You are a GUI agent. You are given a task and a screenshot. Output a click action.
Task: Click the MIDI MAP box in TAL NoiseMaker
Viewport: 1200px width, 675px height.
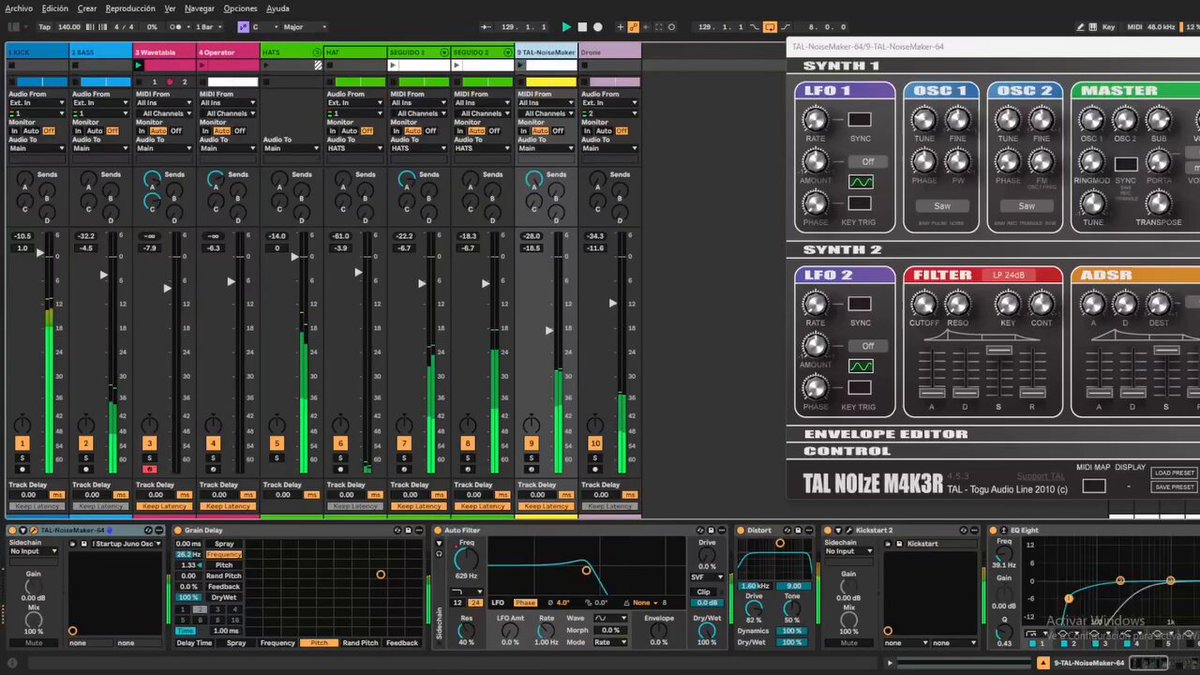coord(1094,485)
